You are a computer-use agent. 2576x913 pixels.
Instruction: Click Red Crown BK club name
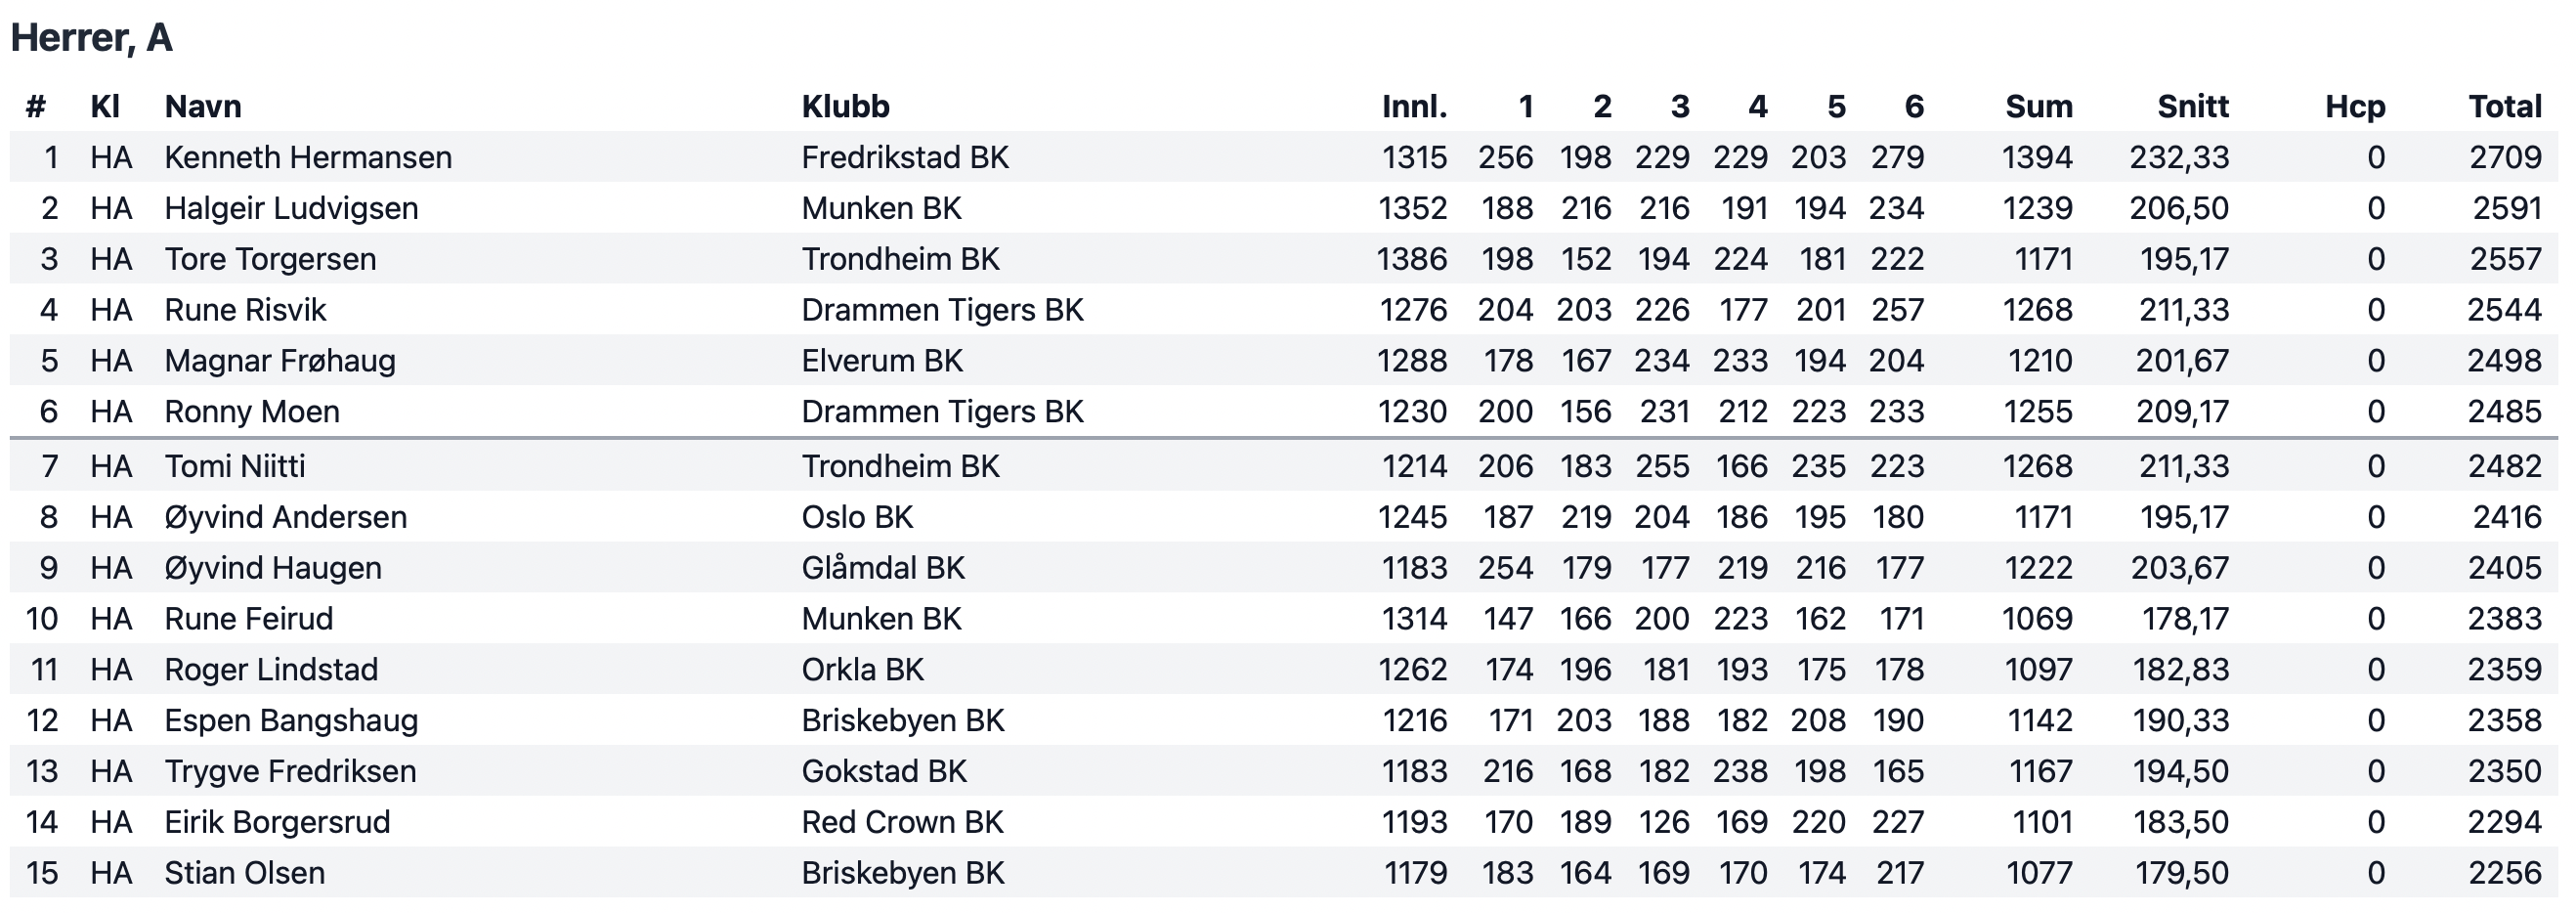click(x=902, y=822)
